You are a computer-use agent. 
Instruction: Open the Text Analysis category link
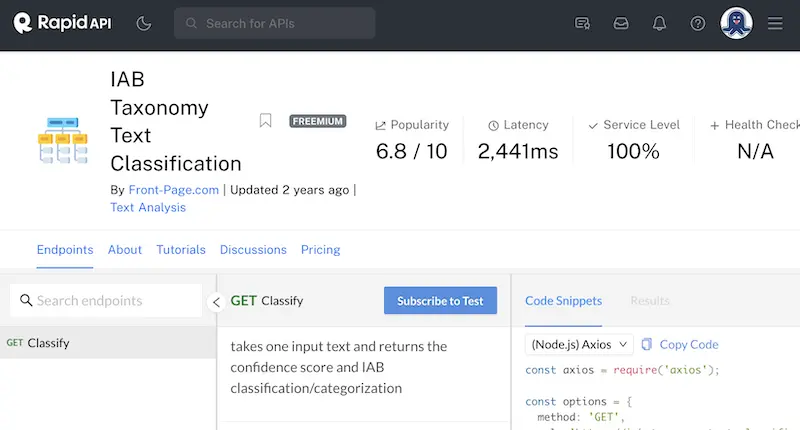(148, 207)
